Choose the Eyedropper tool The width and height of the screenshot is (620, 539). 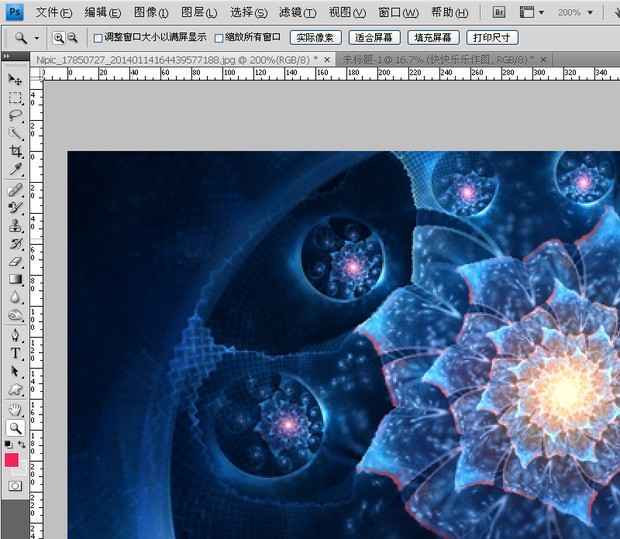coord(15,170)
